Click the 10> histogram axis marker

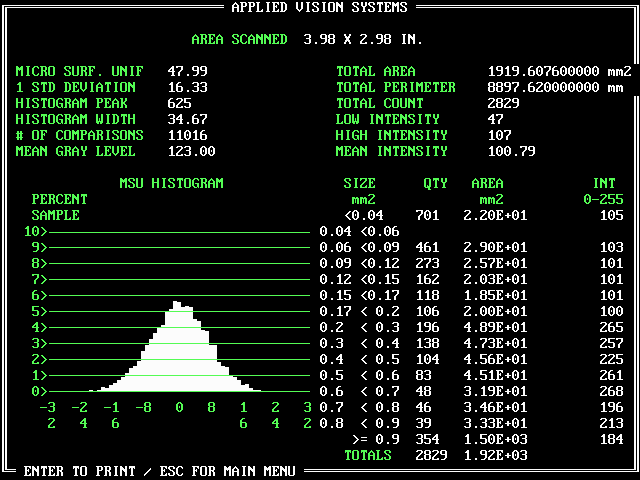click(x=36, y=231)
